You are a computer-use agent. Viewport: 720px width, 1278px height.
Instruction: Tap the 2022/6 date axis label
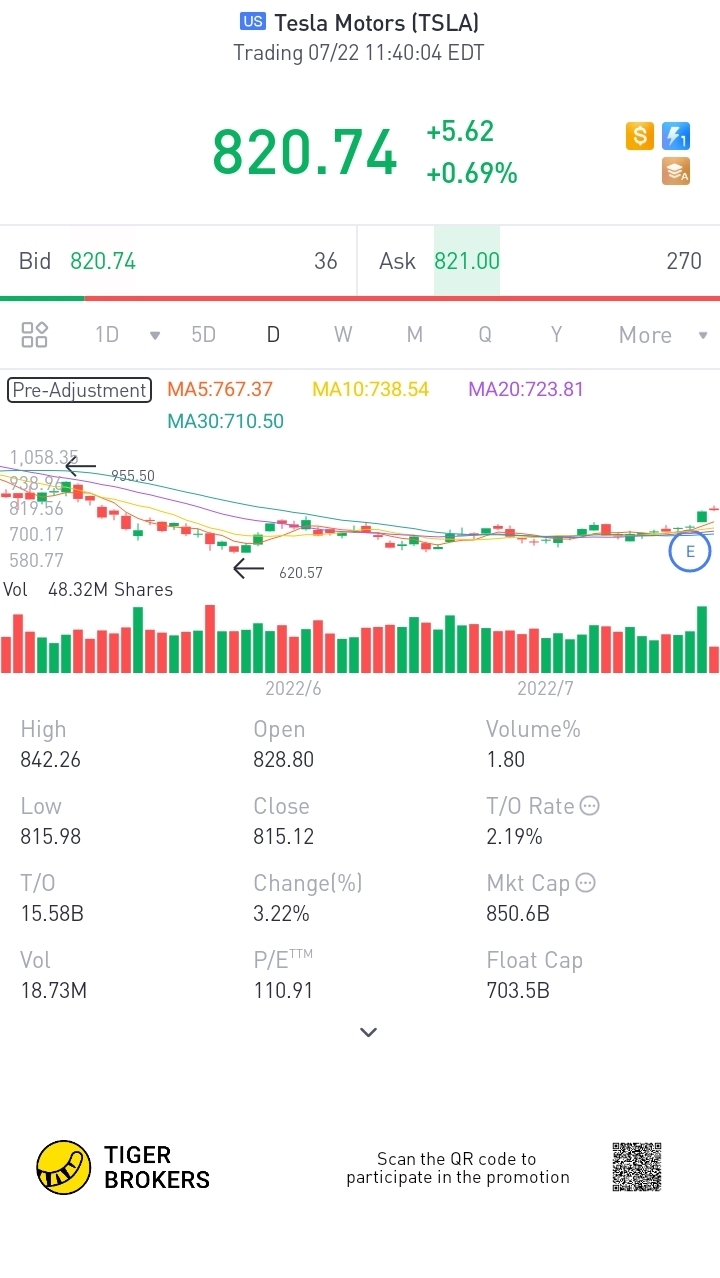293,689
